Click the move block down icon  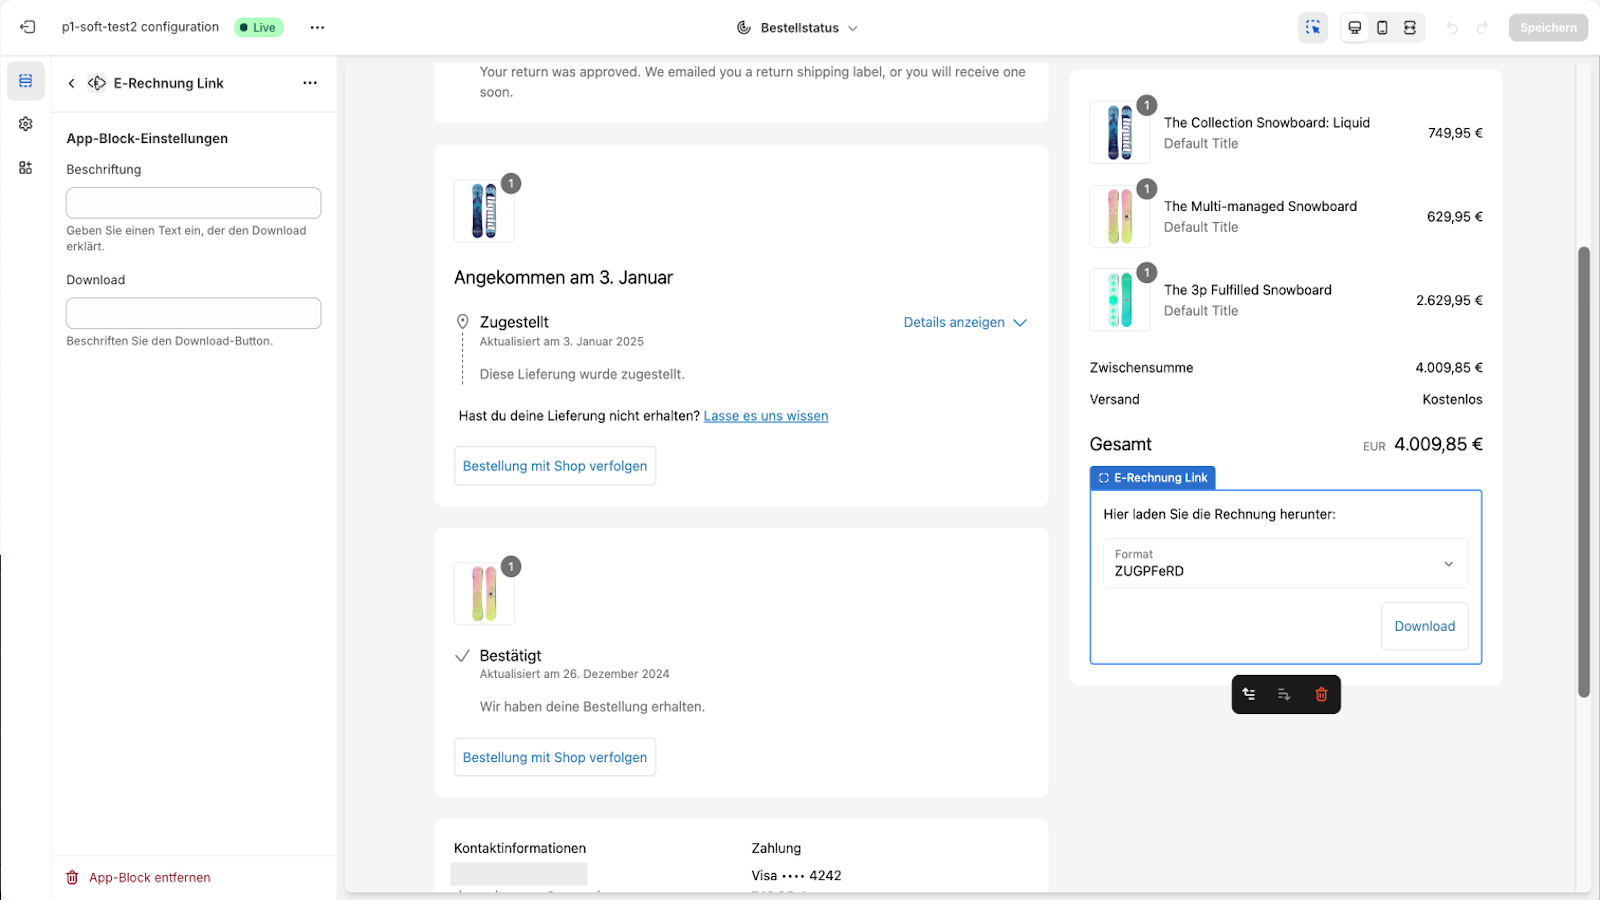click(1284, 694)
